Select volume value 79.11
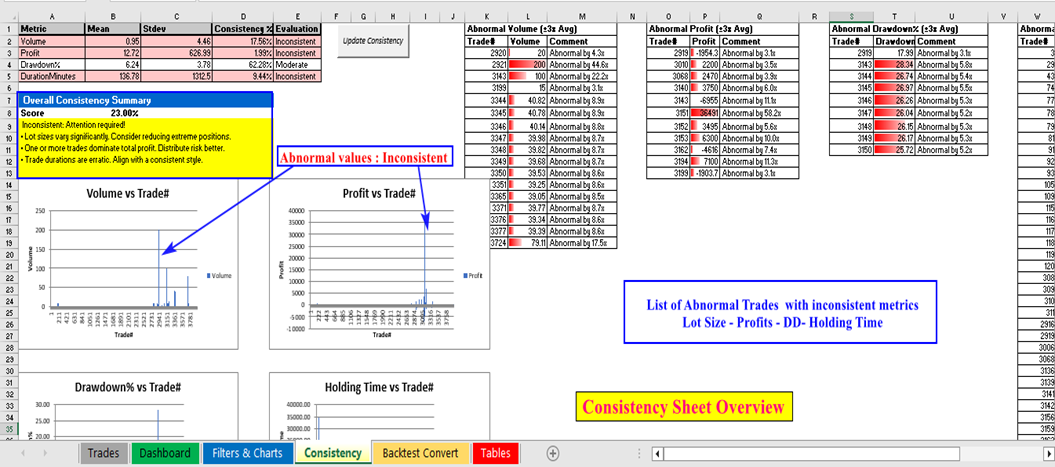The width and height of the screenshot is (1055, 467). click(528, 243)
